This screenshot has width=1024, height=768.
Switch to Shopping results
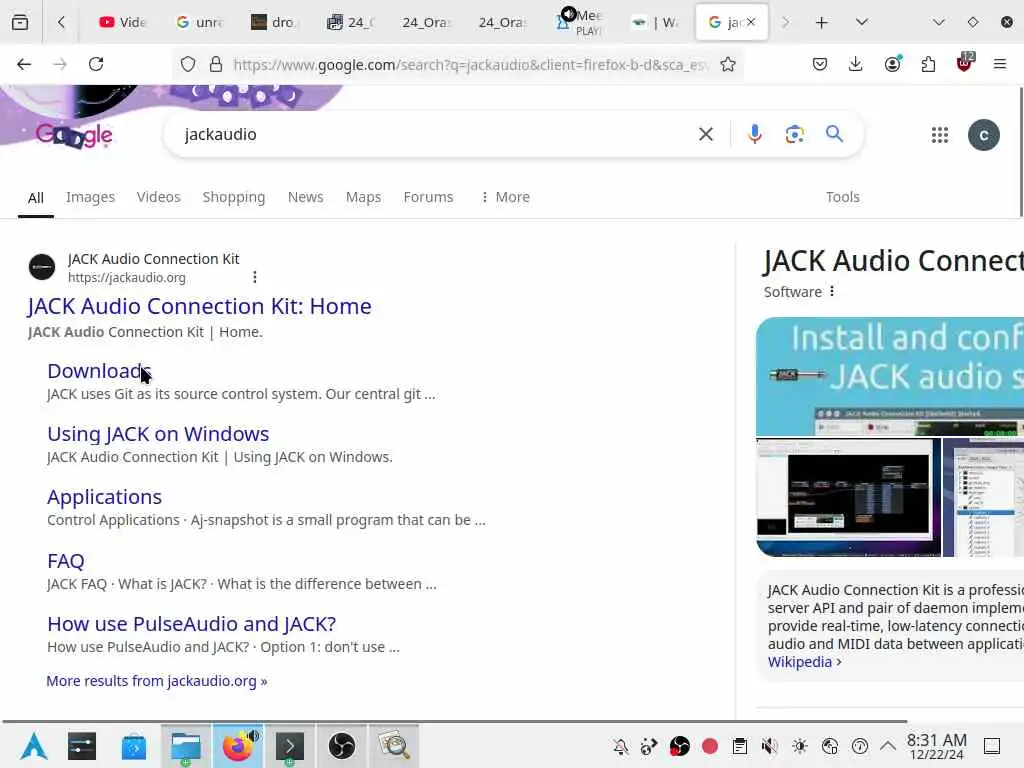[233, 197]
